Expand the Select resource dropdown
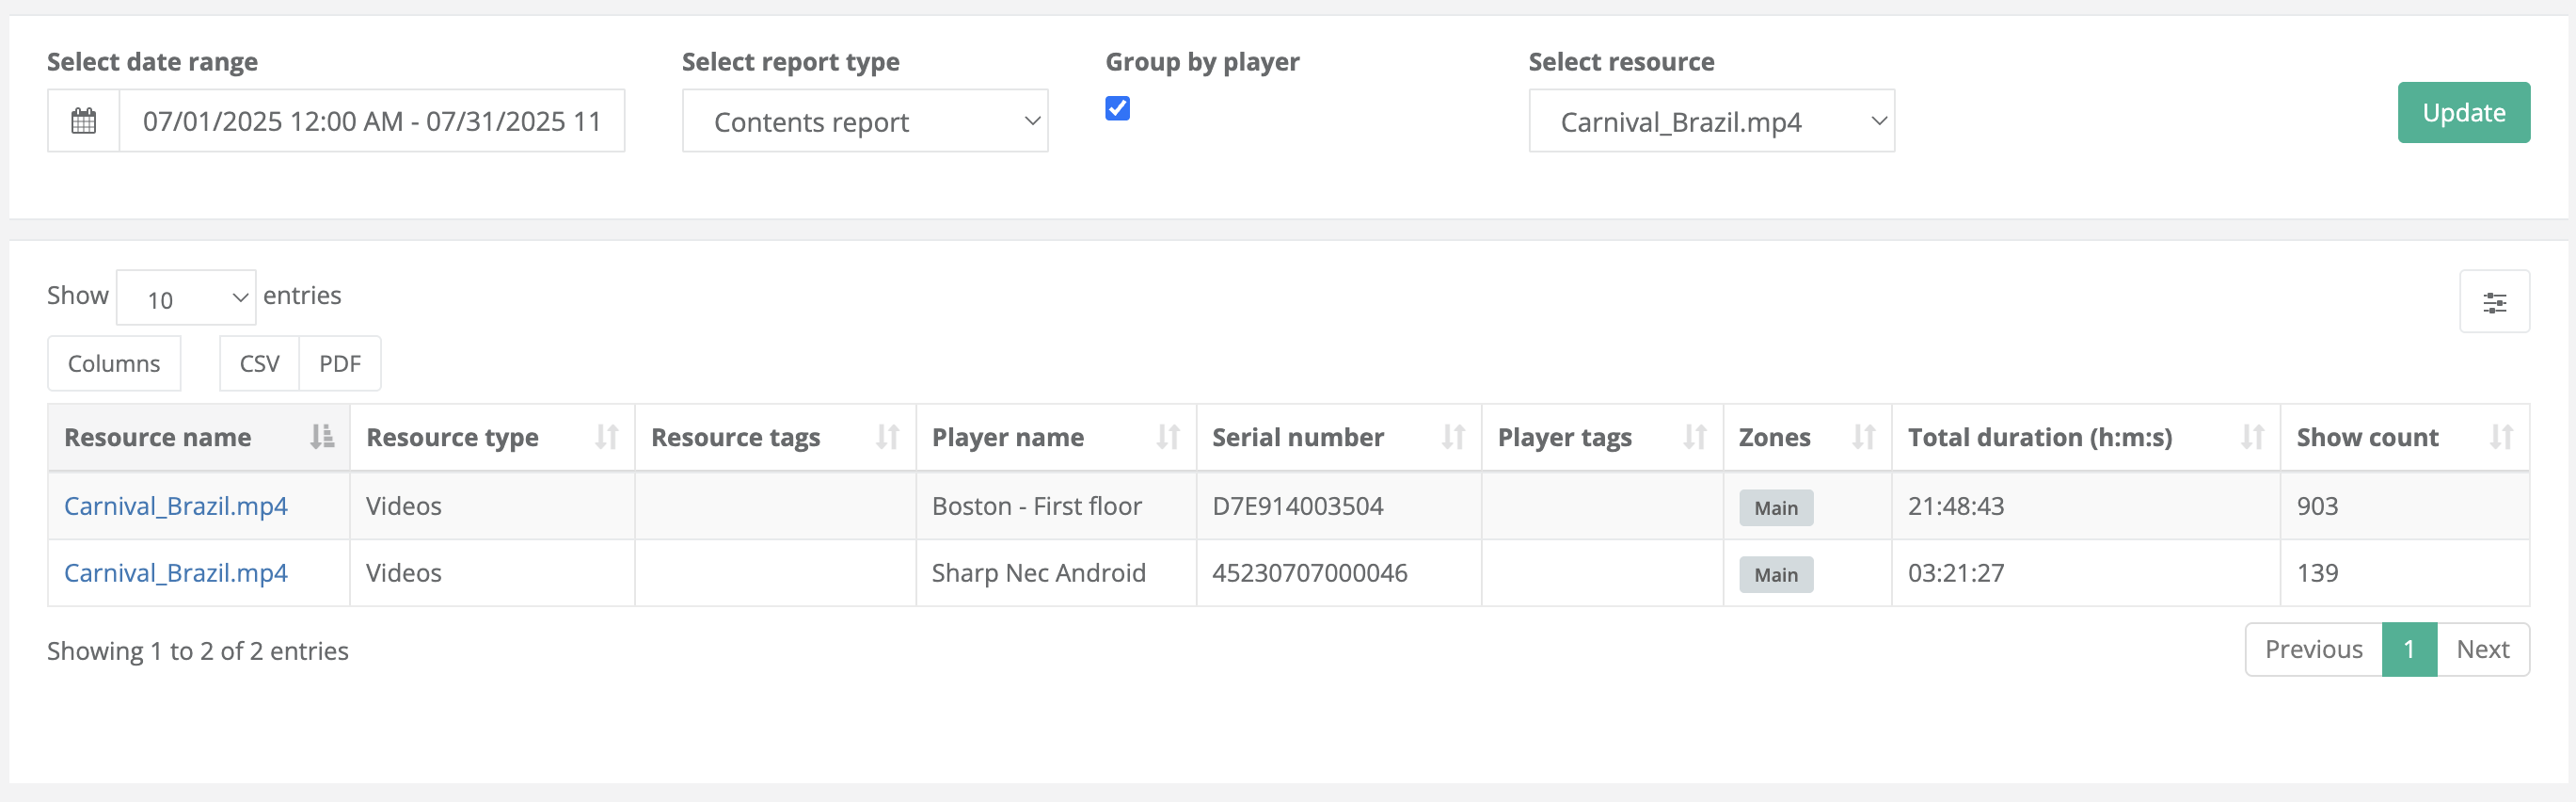This screenshot has width=2576, height=802. pos(1710,121)
